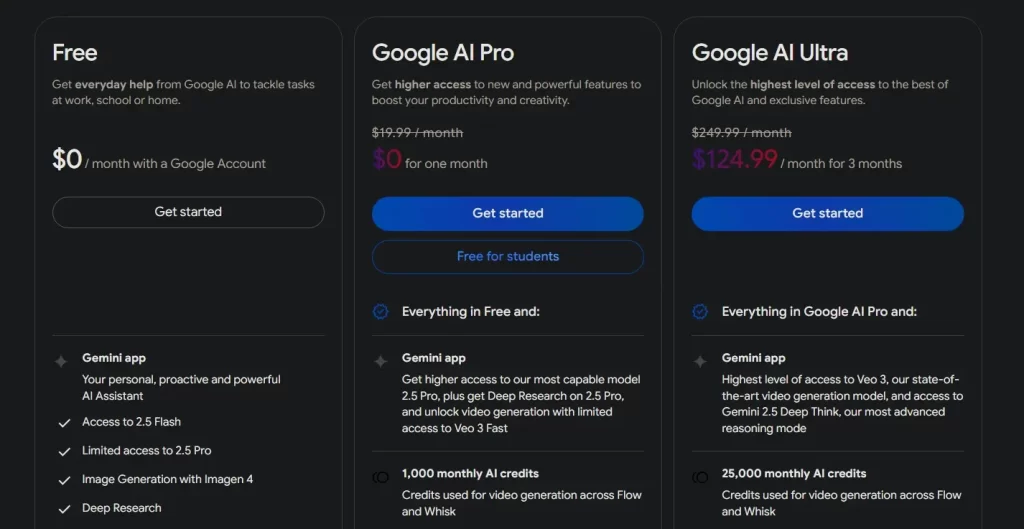Open the Free for students offer
This screenshot has height=529, width=1024.
point(507,257)
